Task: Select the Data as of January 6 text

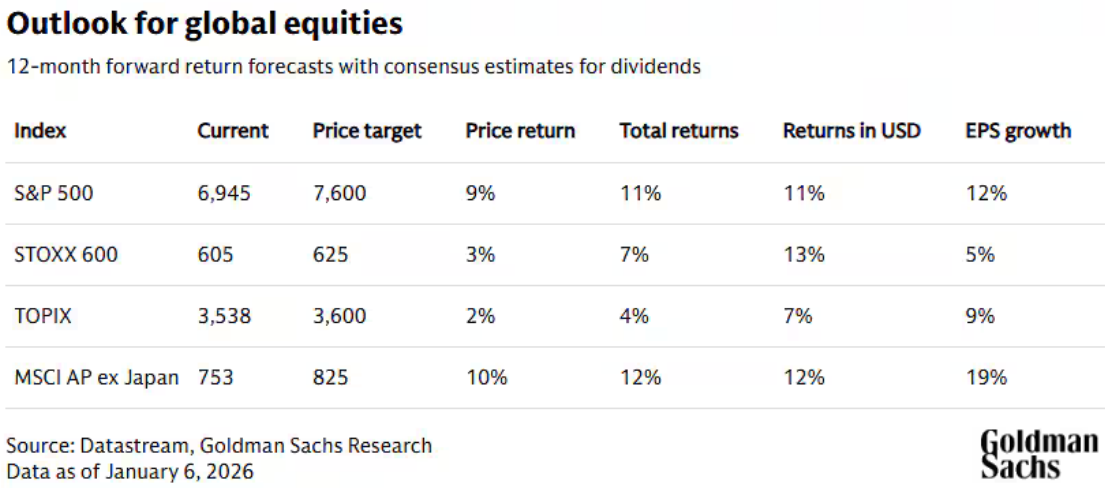Action: click(130, 471)
